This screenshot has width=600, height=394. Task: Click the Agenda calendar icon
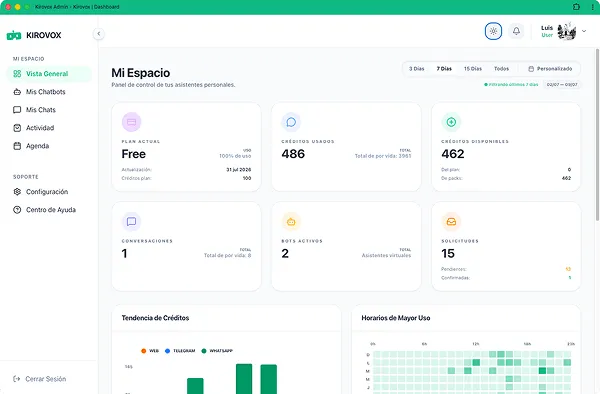click(x=17, y=146)
